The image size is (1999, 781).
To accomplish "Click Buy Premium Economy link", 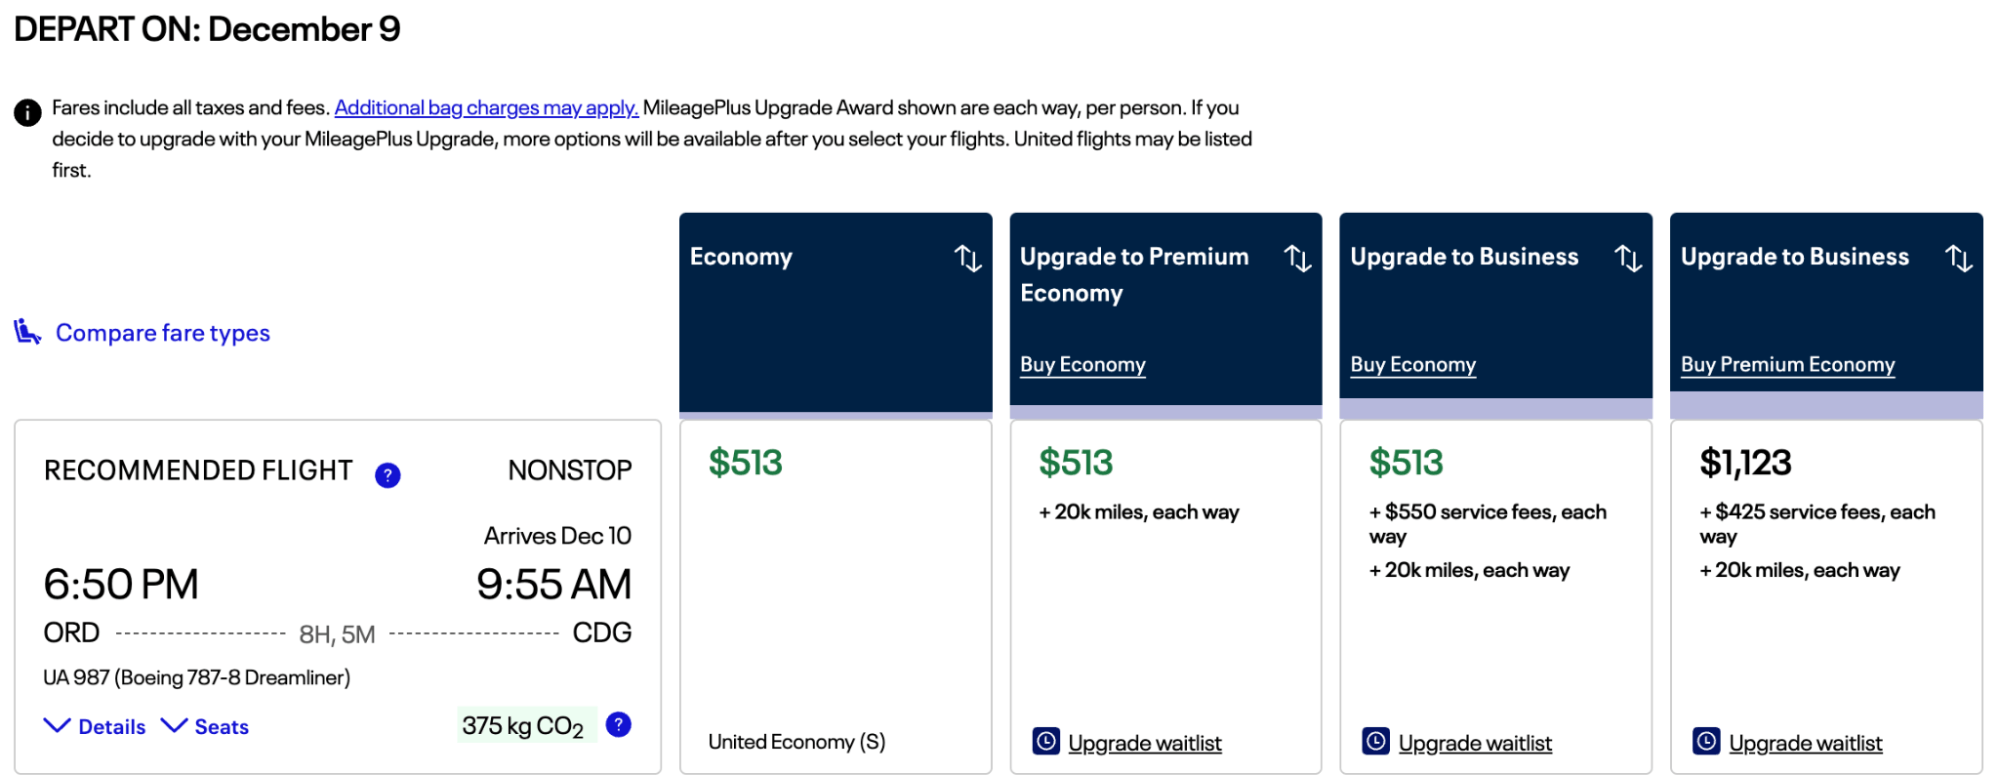I will point(1787,365).
